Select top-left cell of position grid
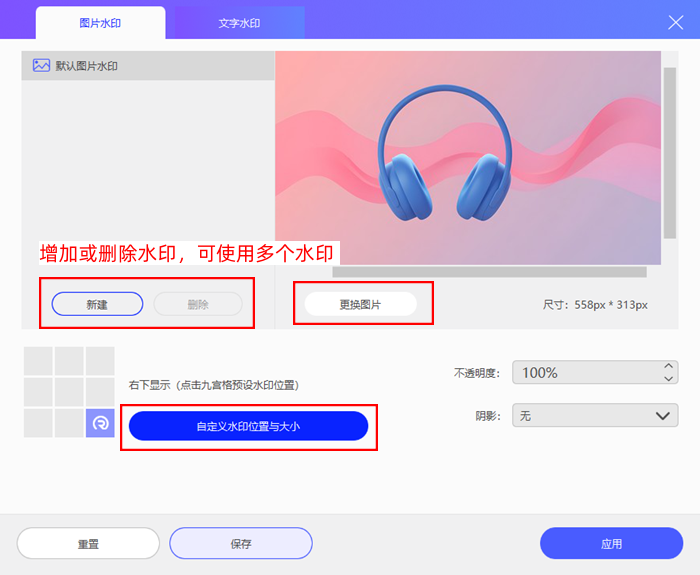This screenshot has height=575, width=700. (38, 361)
